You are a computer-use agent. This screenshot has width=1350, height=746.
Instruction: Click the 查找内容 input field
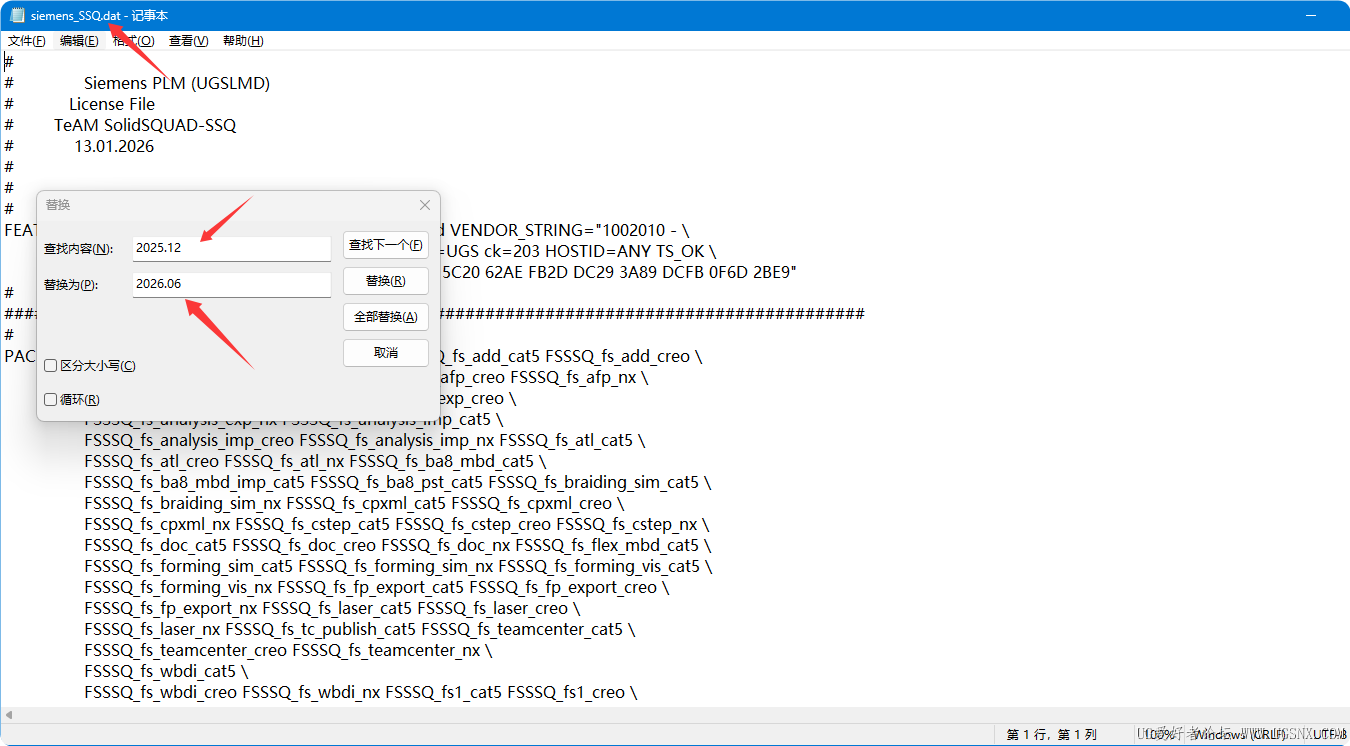pos(232,248)
